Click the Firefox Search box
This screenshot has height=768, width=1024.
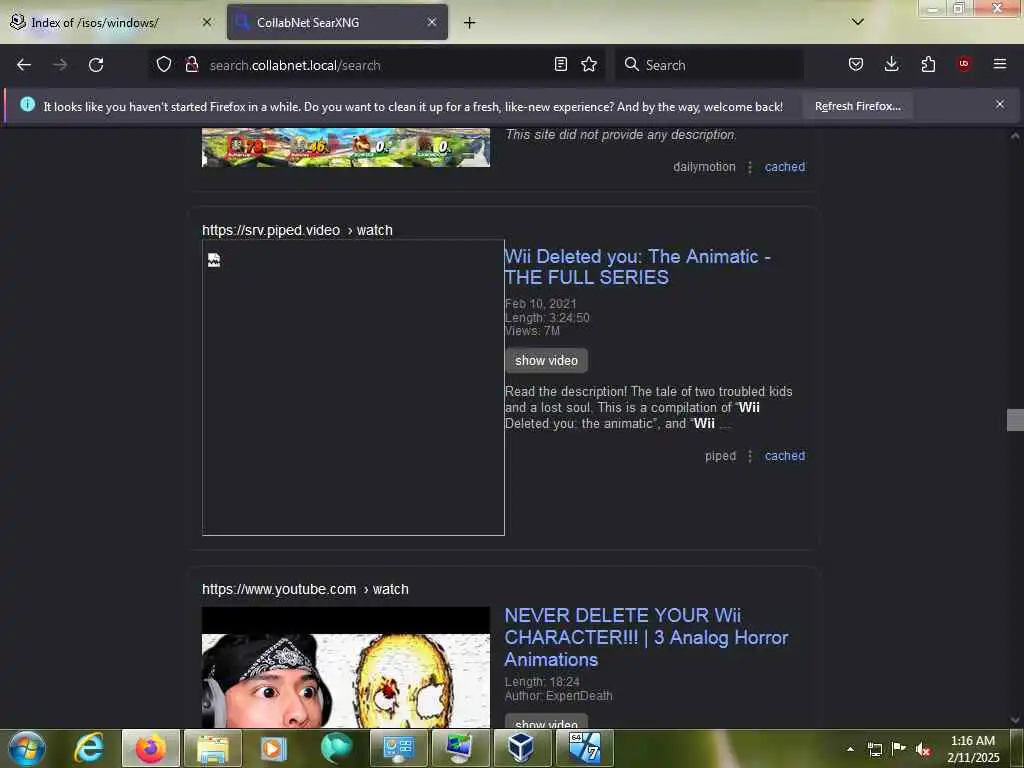(709, 65)
